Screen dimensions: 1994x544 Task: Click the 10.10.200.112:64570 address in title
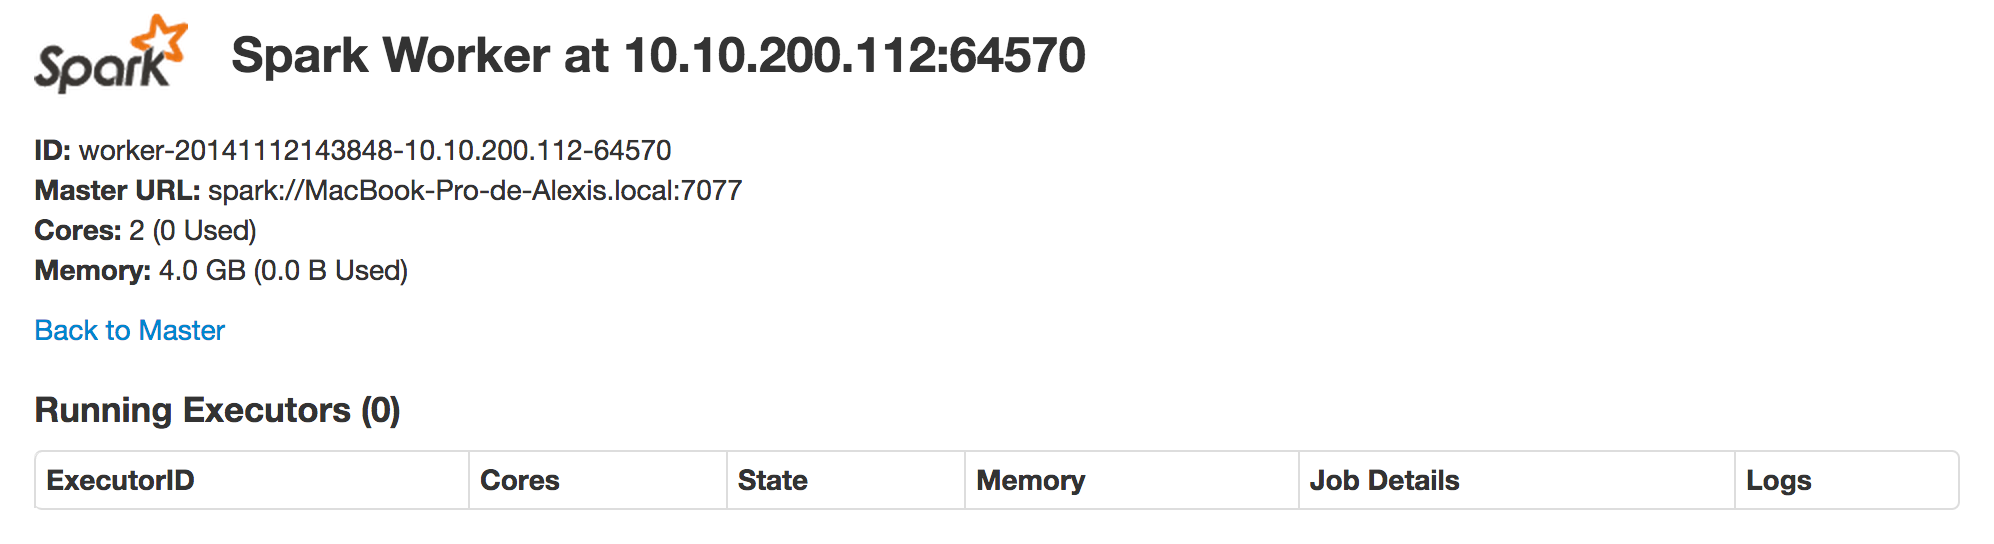pyautogui.click(x=855, y=56)
